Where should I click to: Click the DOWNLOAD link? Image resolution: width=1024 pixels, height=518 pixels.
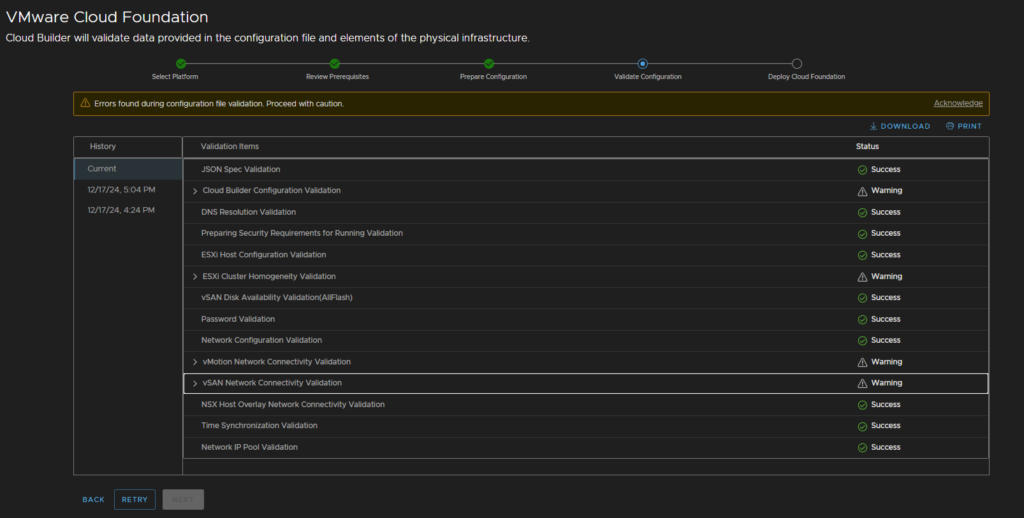[899, 126]
